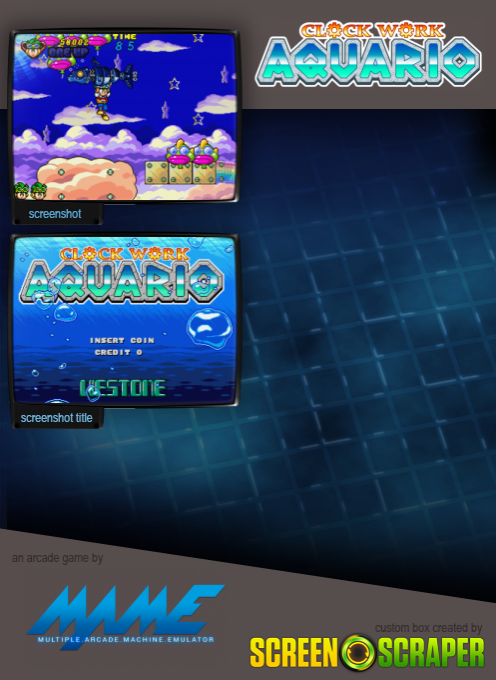This screenshot has width=496, height=680.
Task: Click the hanging player character sprite
Action: click(x=102, y=102)
